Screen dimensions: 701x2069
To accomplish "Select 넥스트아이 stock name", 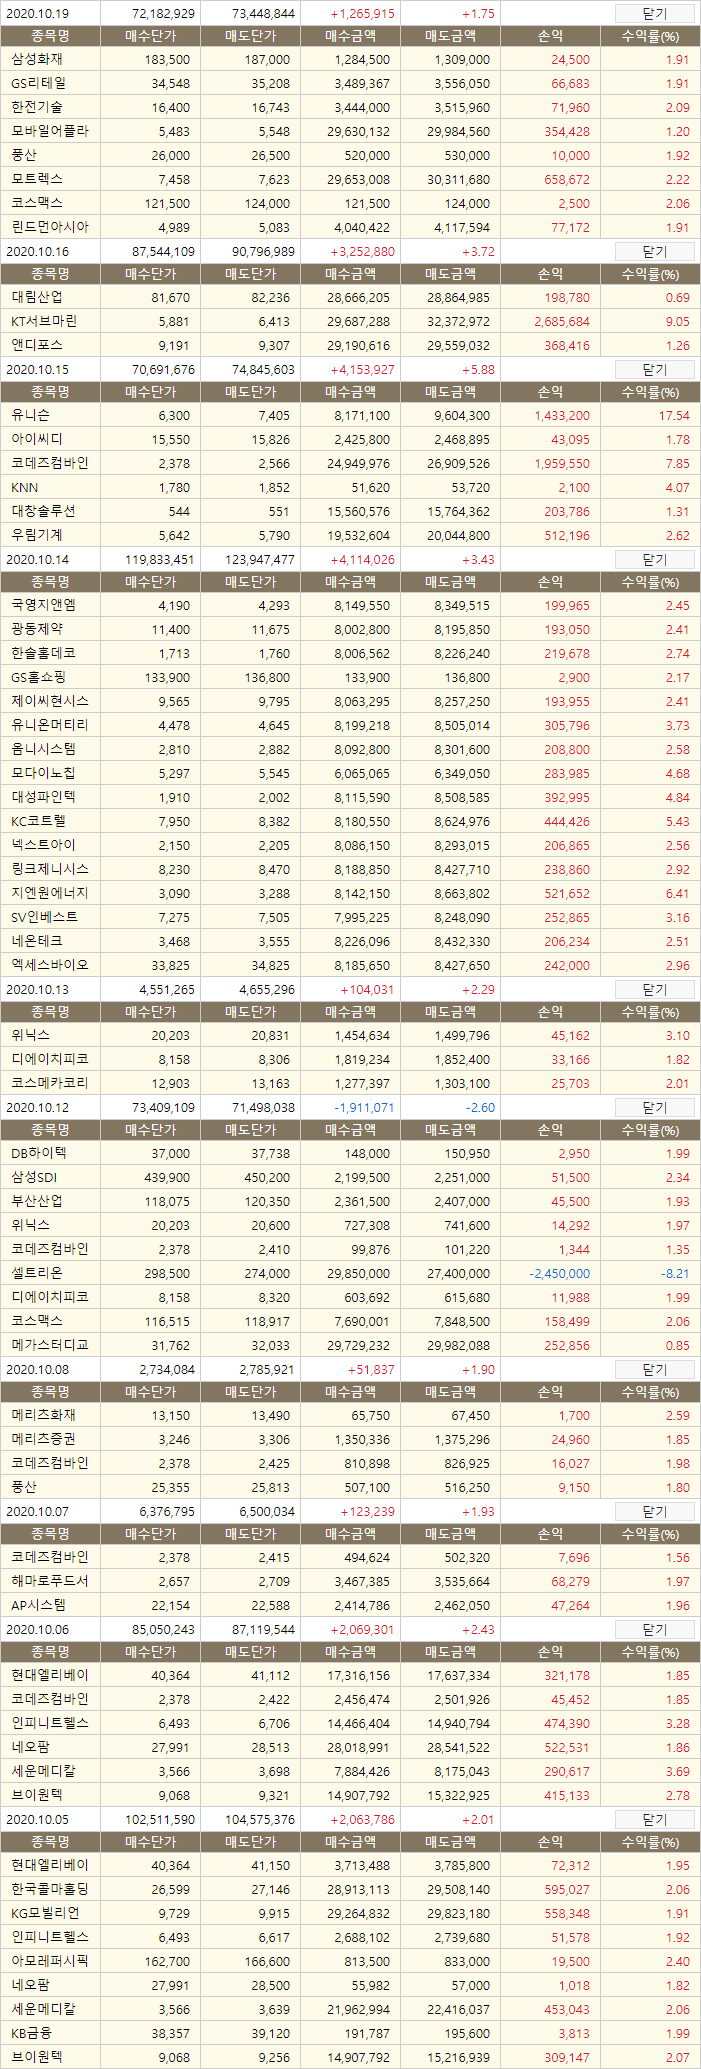I will coord(43,845).
